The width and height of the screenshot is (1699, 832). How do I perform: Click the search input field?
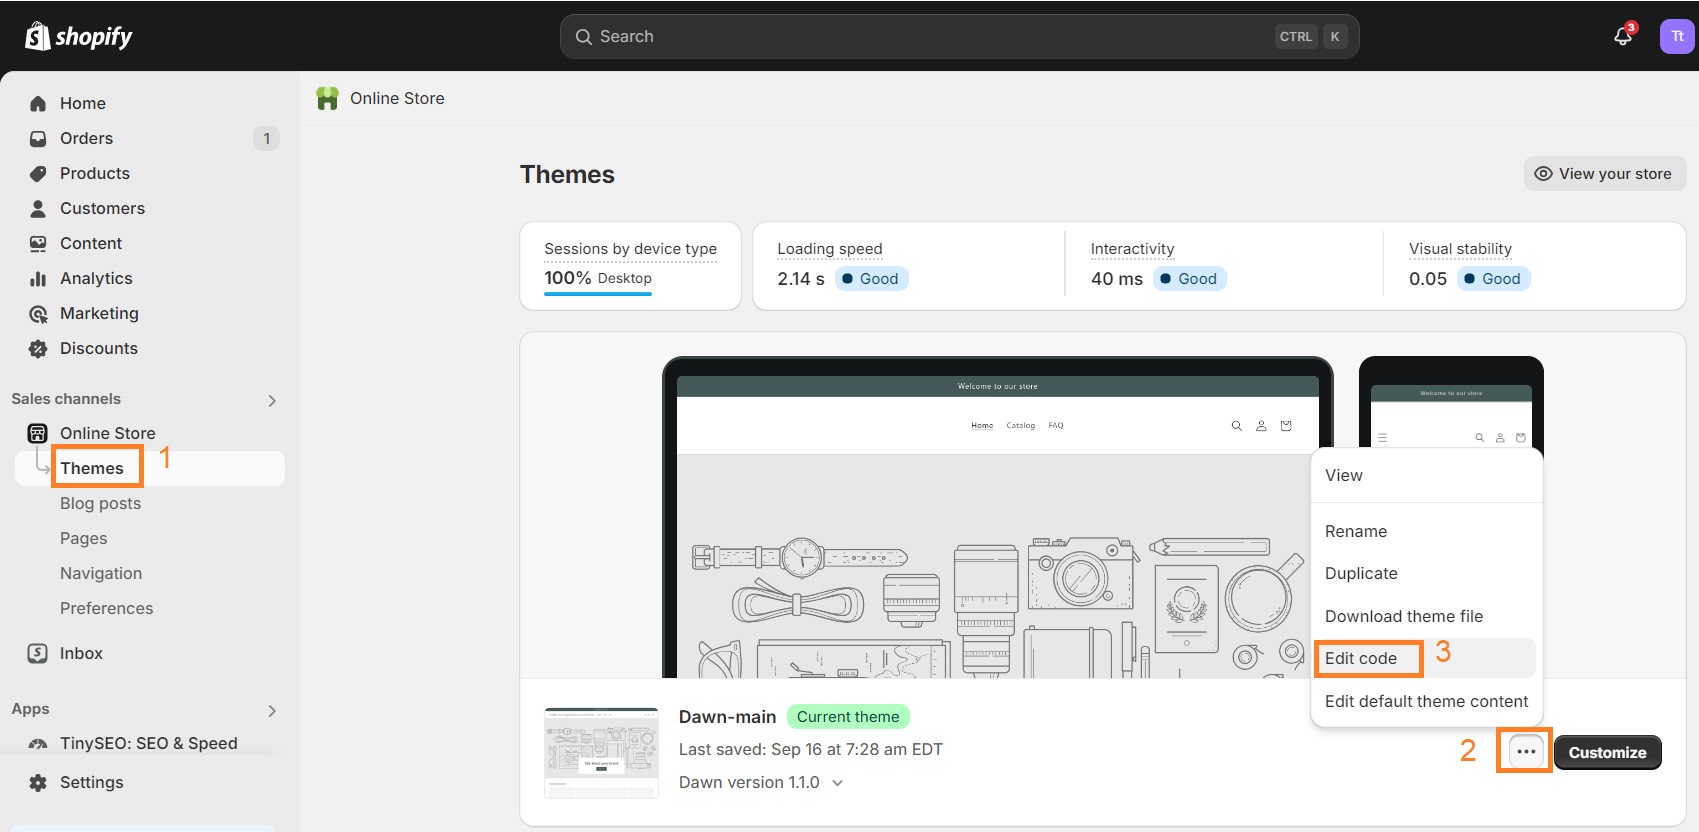[959, 37]
